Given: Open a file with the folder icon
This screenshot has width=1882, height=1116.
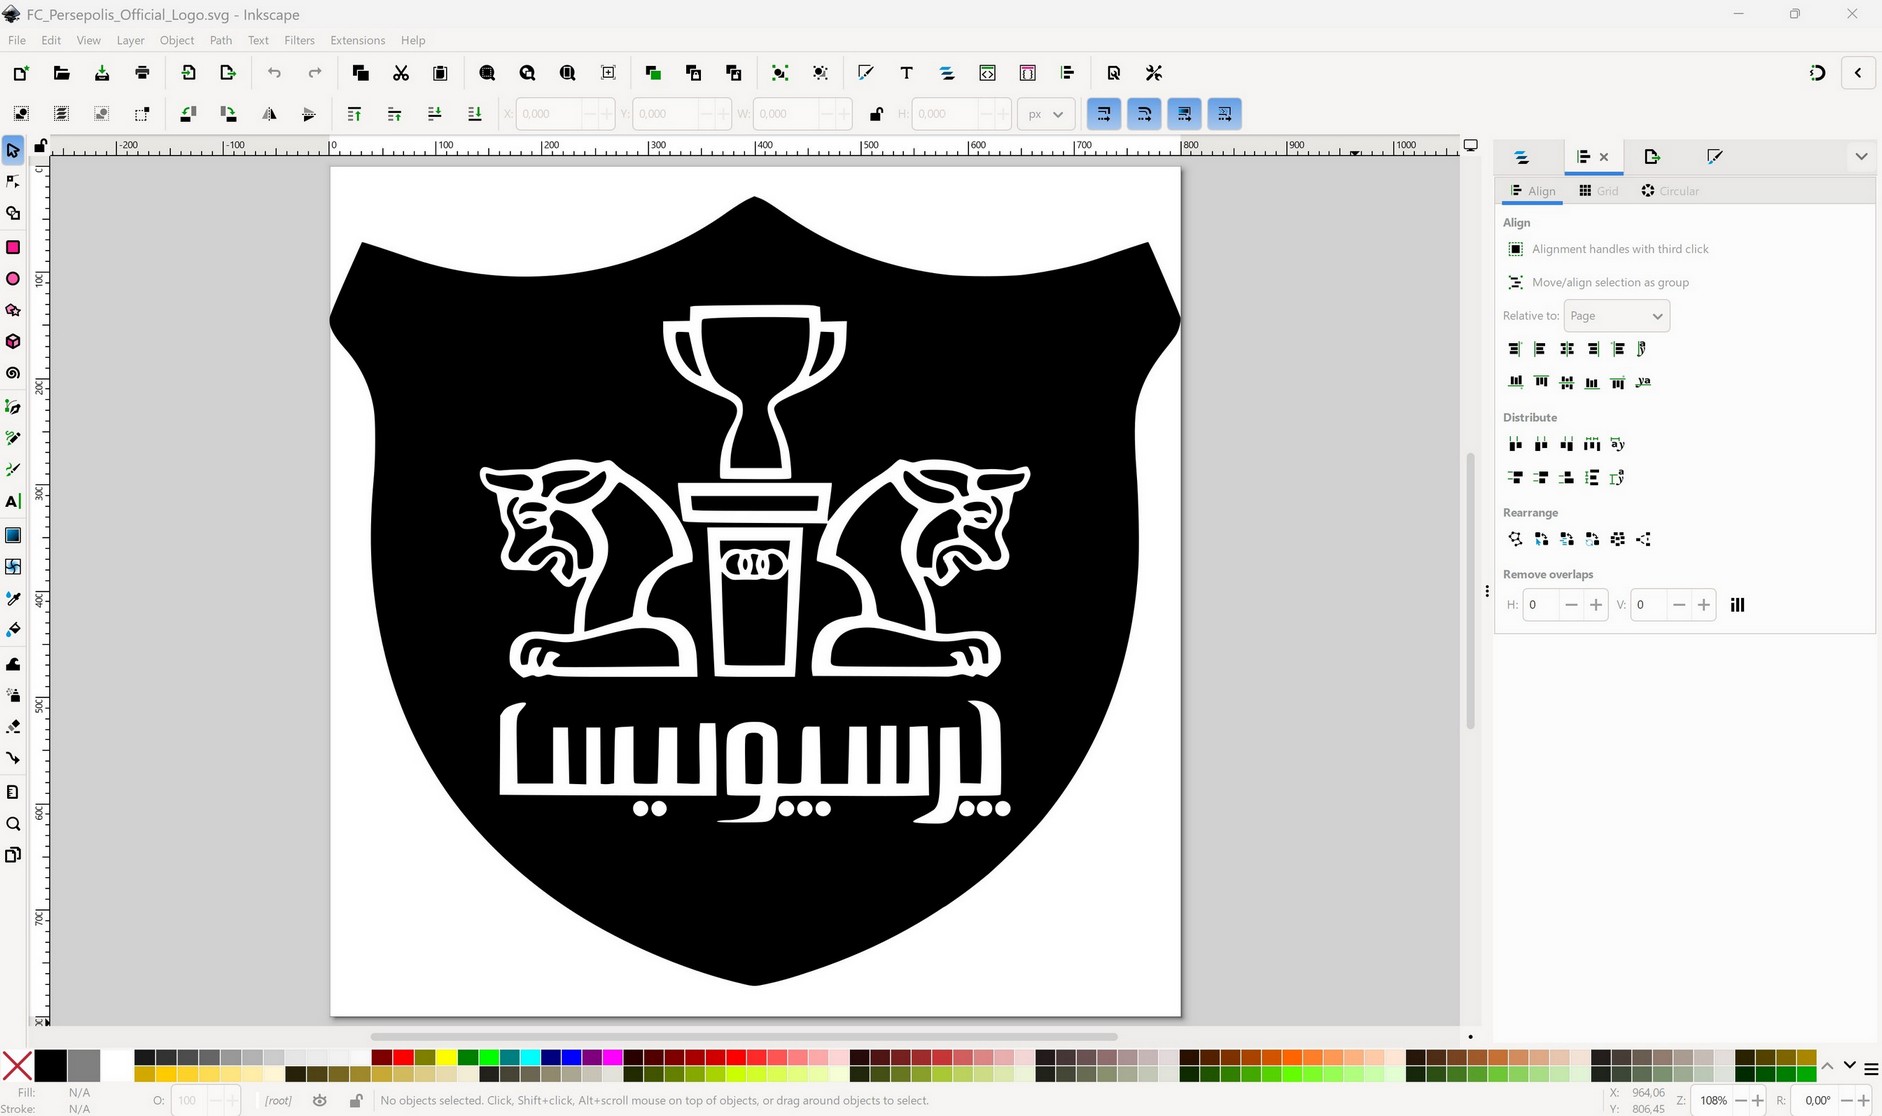Looking at the screenshot, I should pos(61,73).
